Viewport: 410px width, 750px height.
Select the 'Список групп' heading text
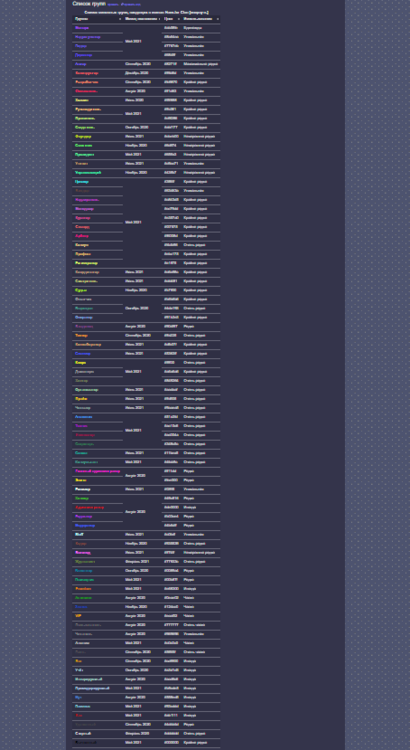click(x=89, y=4)
